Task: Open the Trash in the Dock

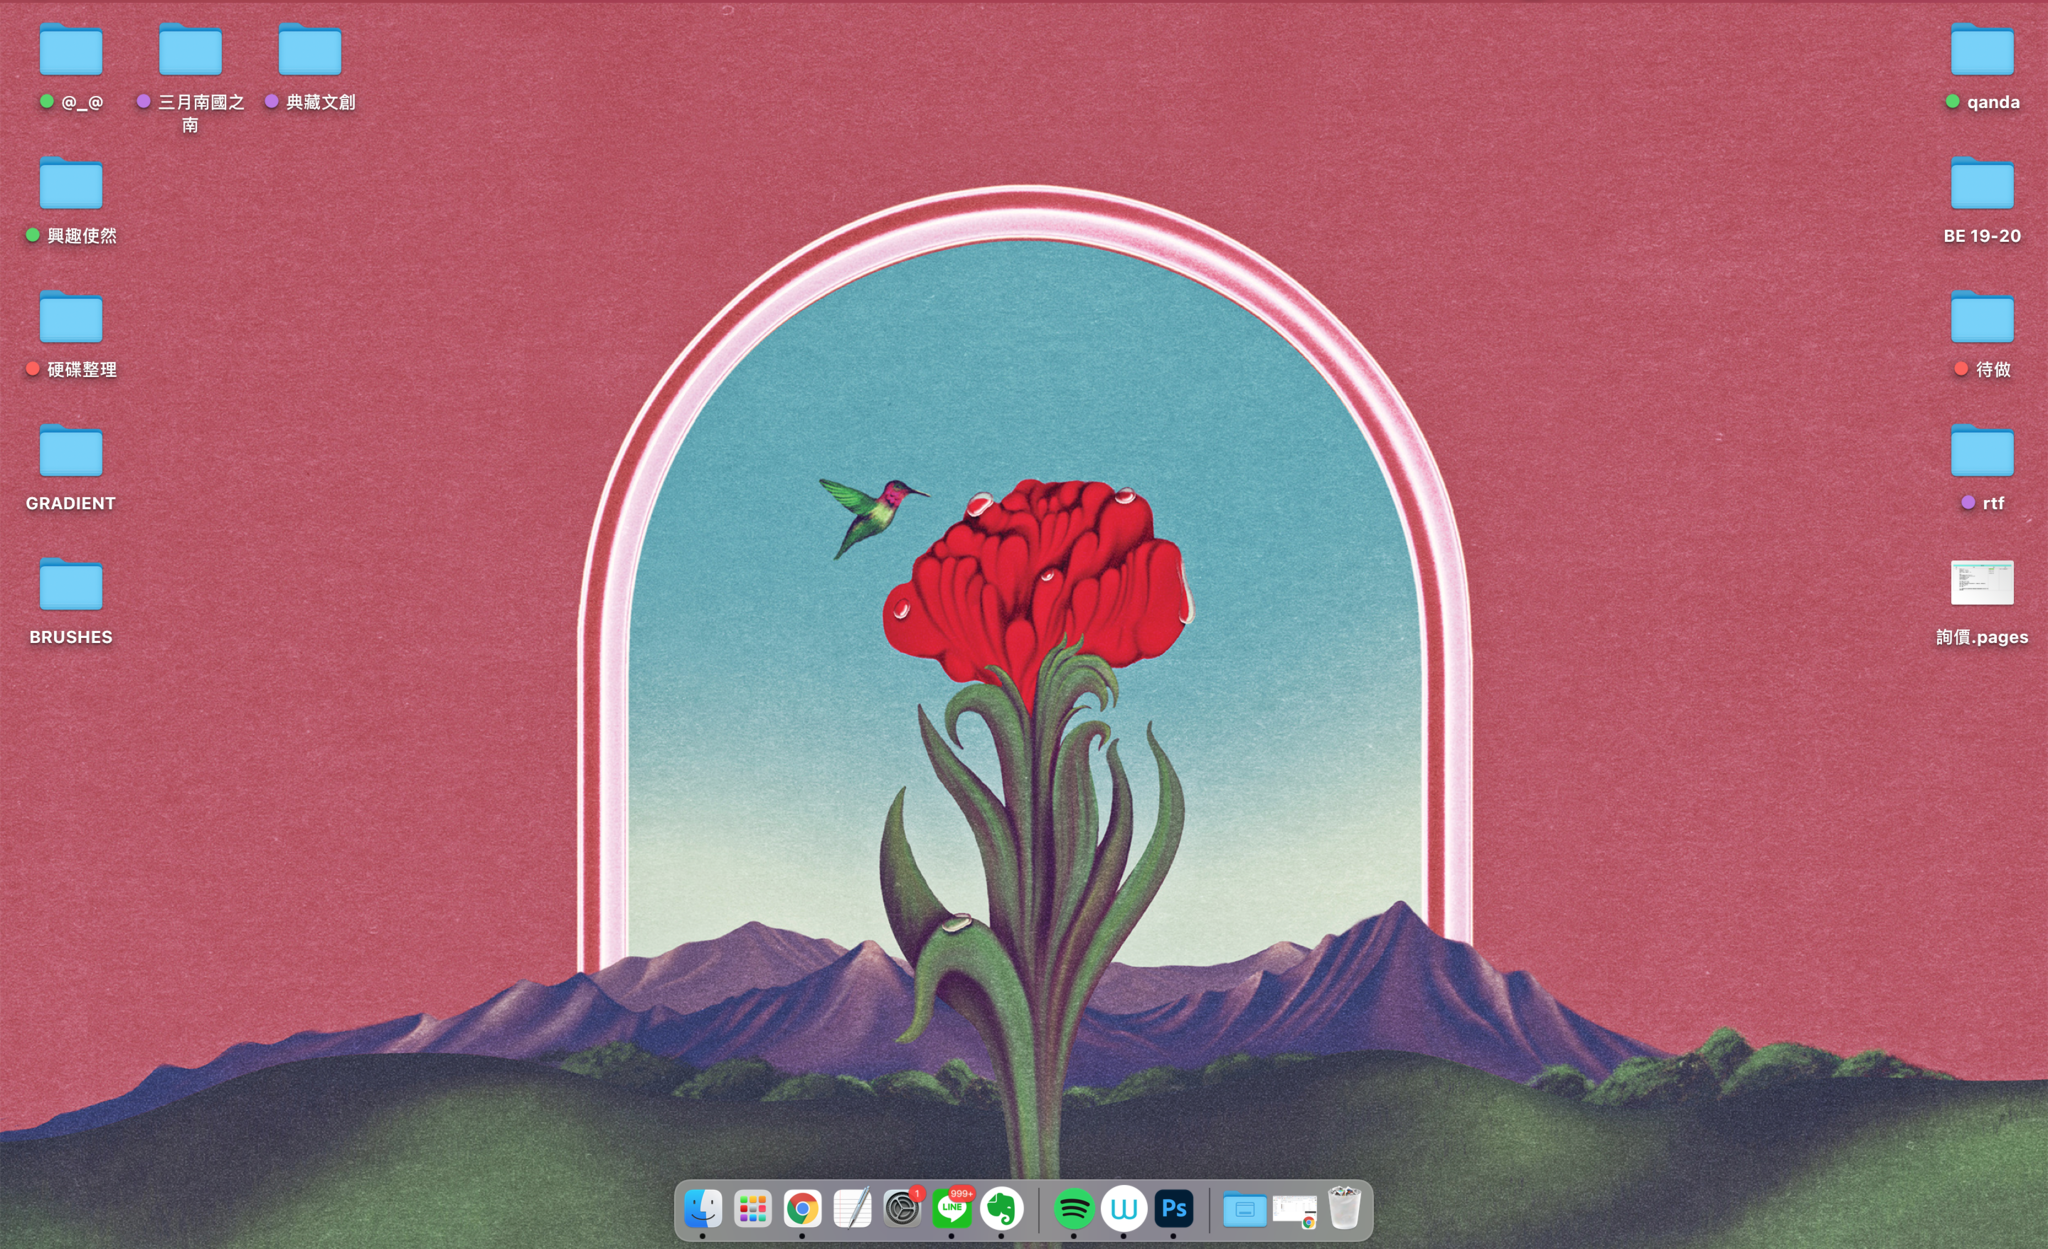Action: 1345,1209
